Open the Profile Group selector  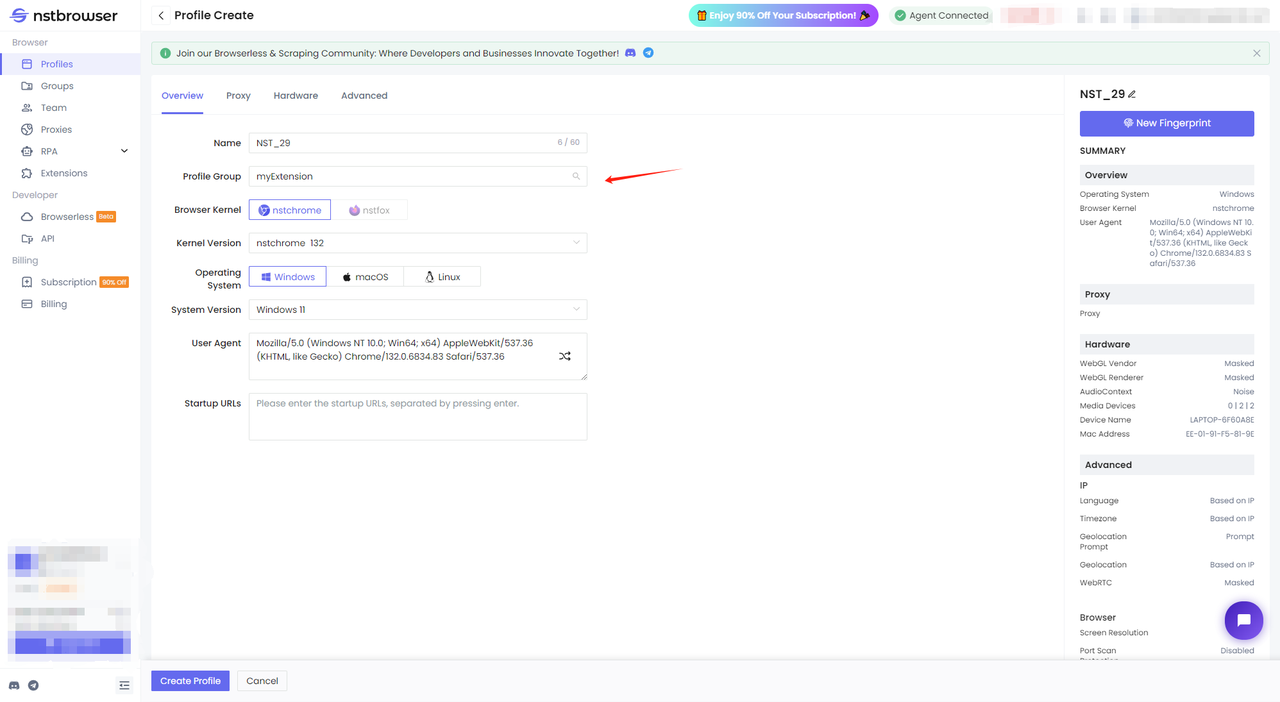point(418,176)
